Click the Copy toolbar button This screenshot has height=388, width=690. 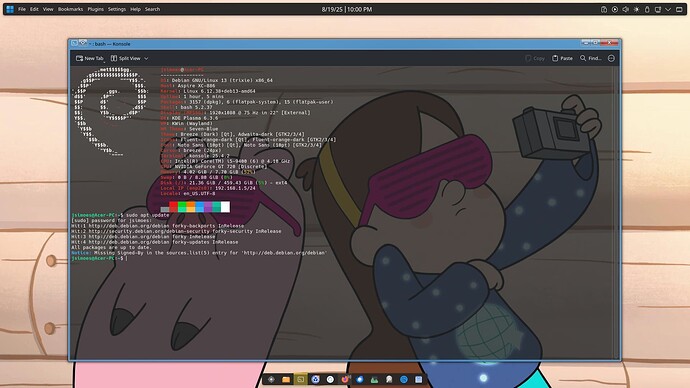coord(535,58)
